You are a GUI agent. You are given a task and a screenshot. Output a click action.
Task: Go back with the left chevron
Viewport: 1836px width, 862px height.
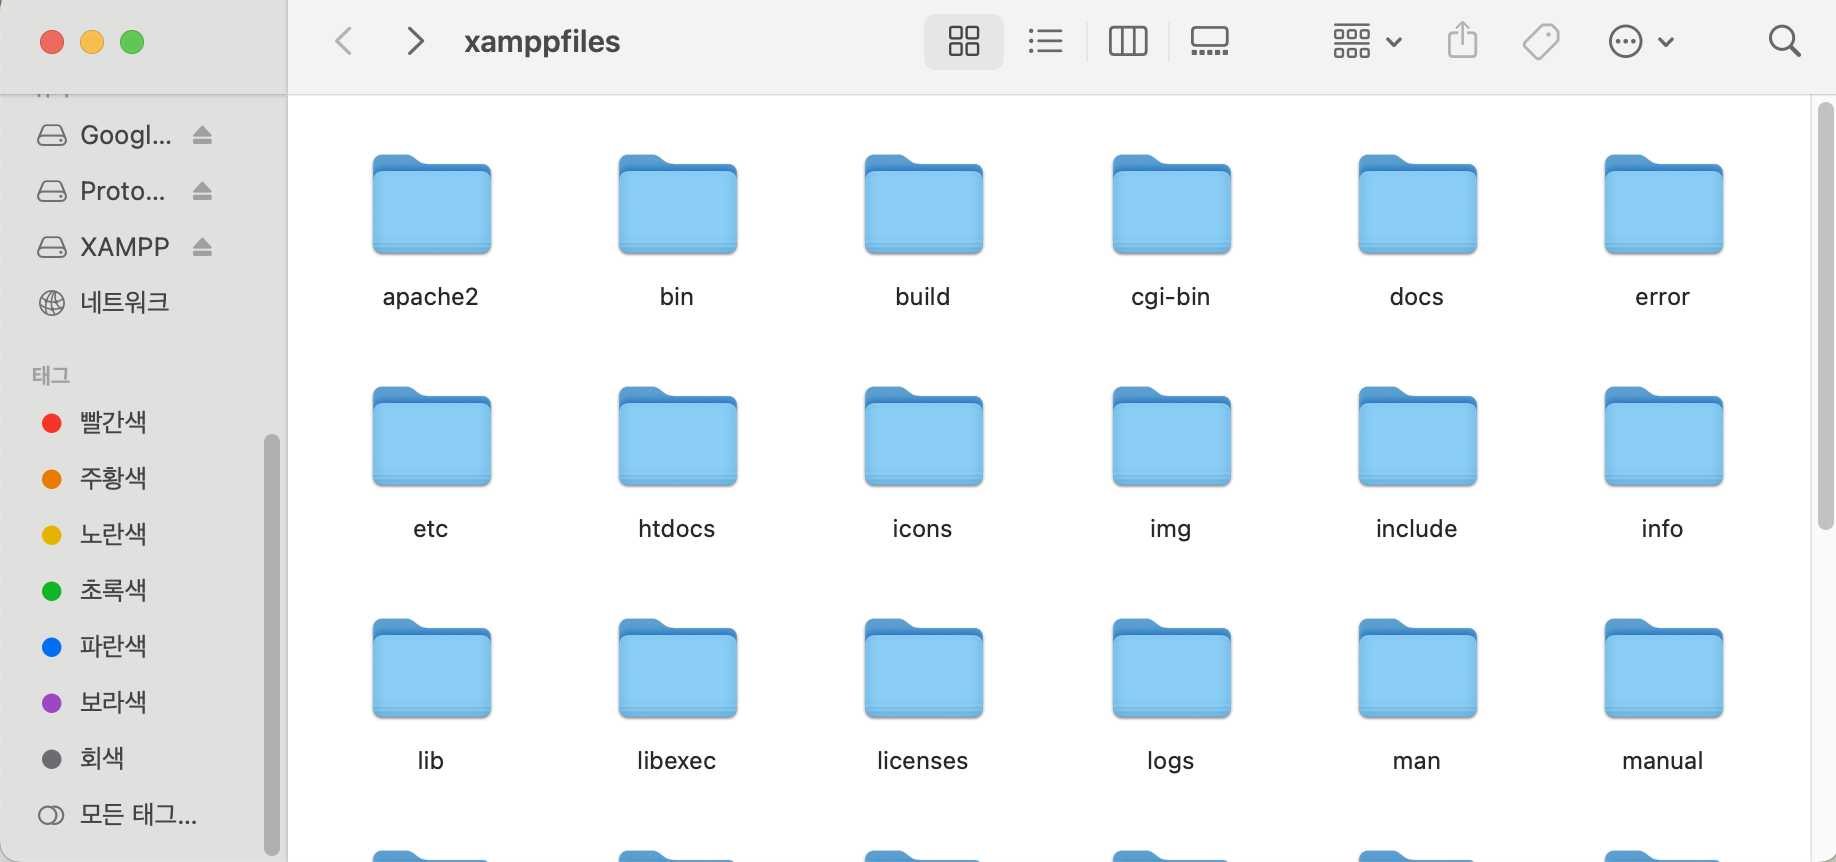pos(344,42)
